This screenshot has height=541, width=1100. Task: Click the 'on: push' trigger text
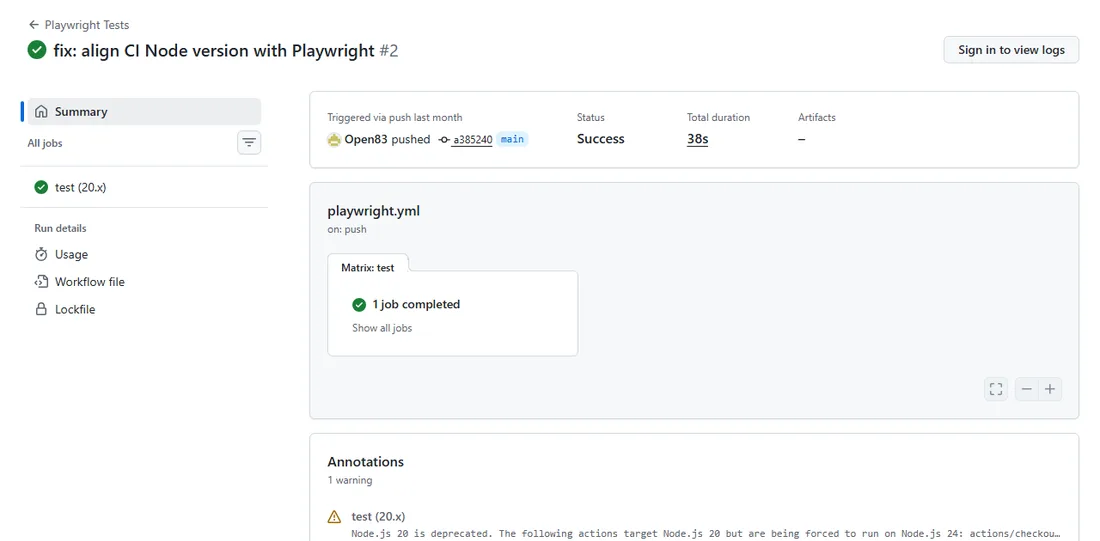pyautogui.click(x=347, y=229)
